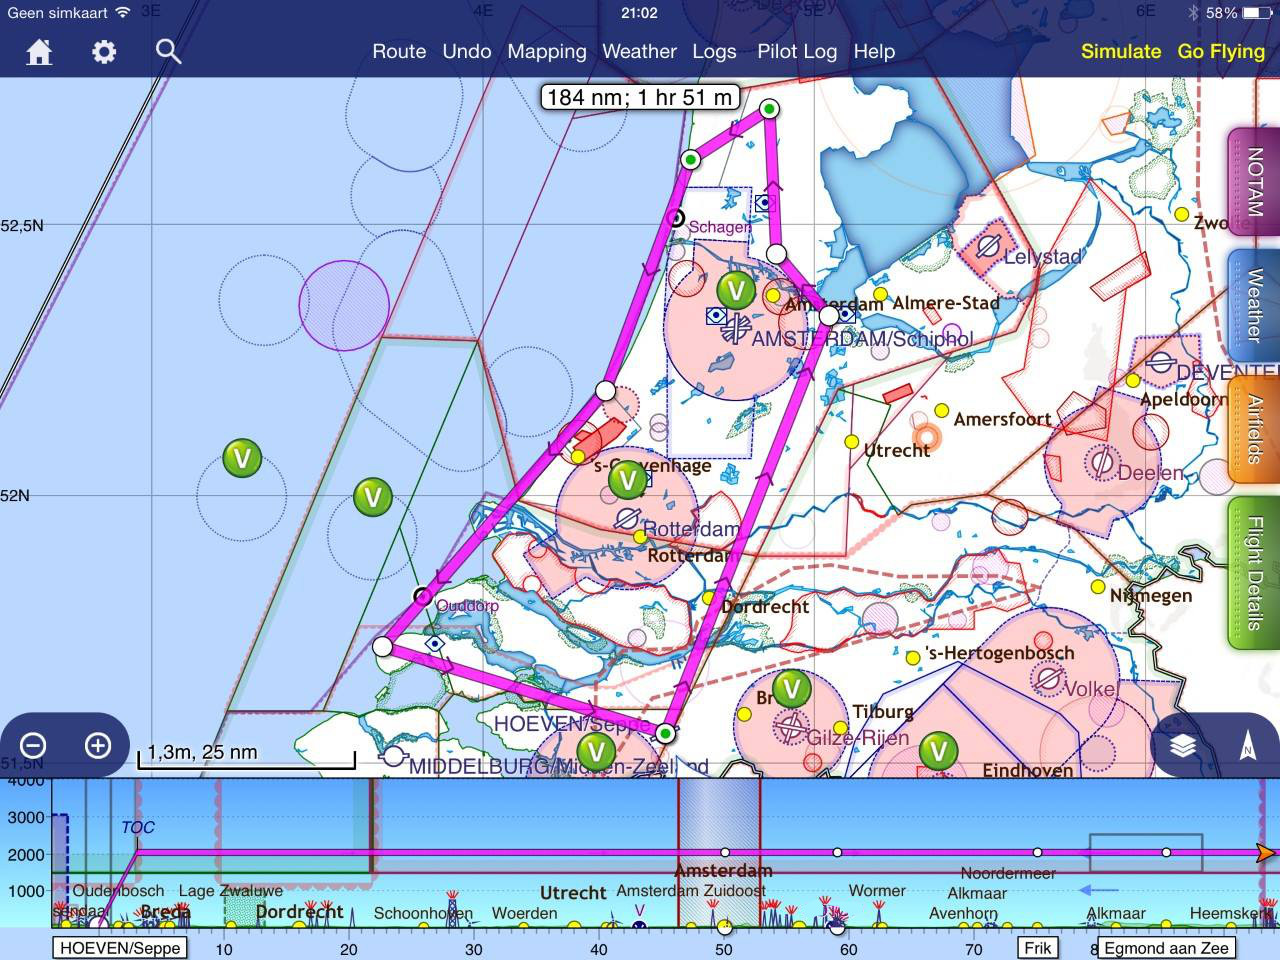Viewport: 1280px width, 960px height.
Task: Tap Go Flying
Action: pos(1221,52)
